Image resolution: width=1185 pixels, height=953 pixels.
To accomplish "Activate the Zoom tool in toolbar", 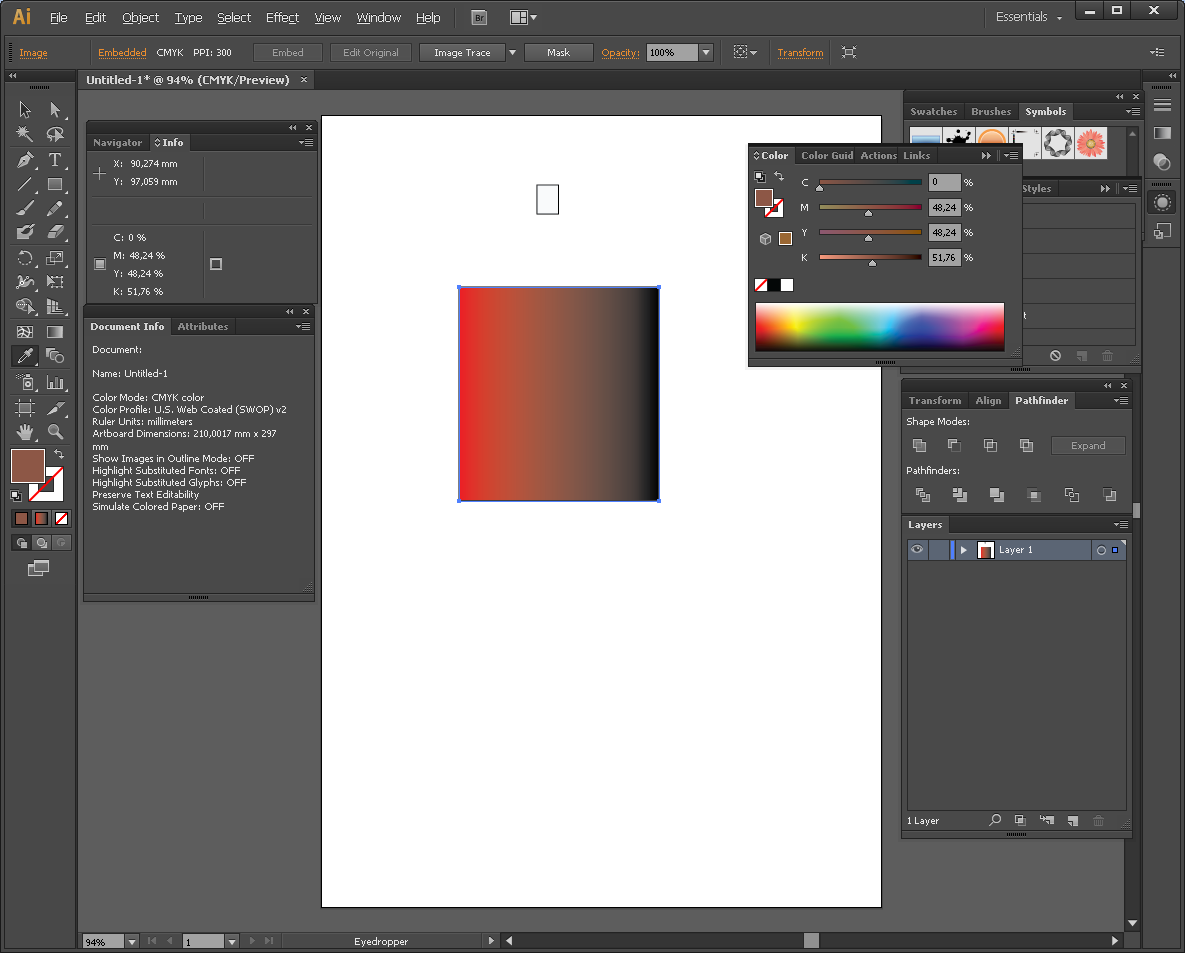I will click(x=55, y=432).
